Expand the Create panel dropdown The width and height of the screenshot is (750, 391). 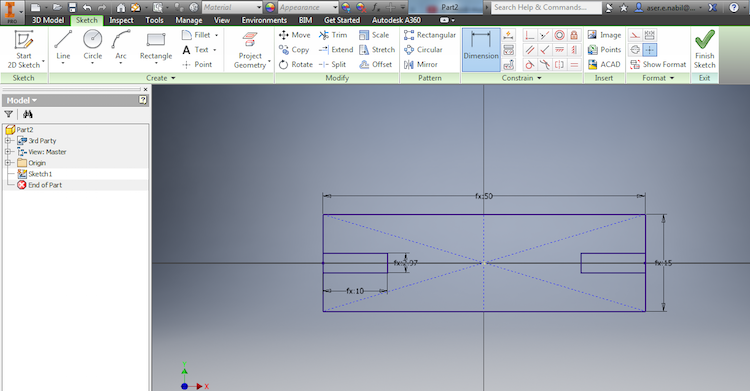[x=161, y=78]
